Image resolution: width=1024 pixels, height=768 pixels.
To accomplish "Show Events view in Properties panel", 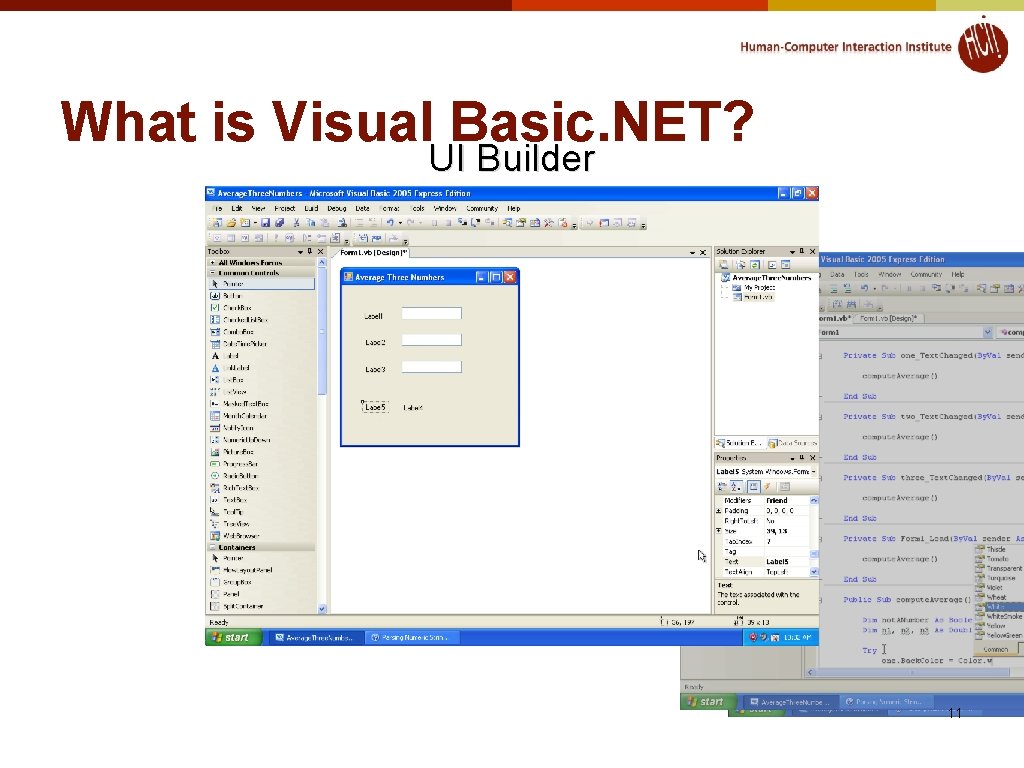I will coord(768,487).
